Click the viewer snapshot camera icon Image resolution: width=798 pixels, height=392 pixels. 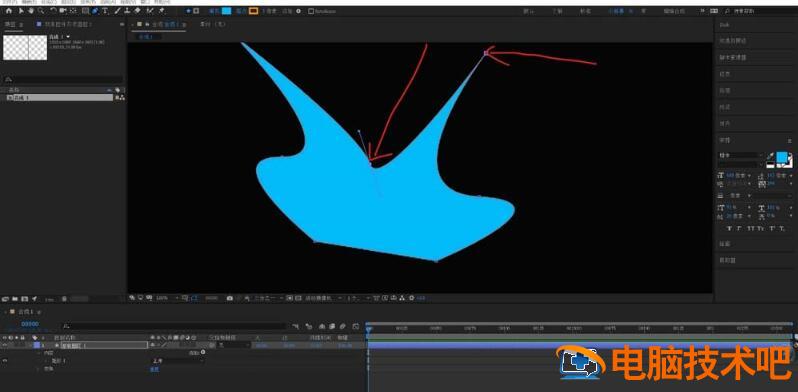pyautogui.click(x=230, y=298)
